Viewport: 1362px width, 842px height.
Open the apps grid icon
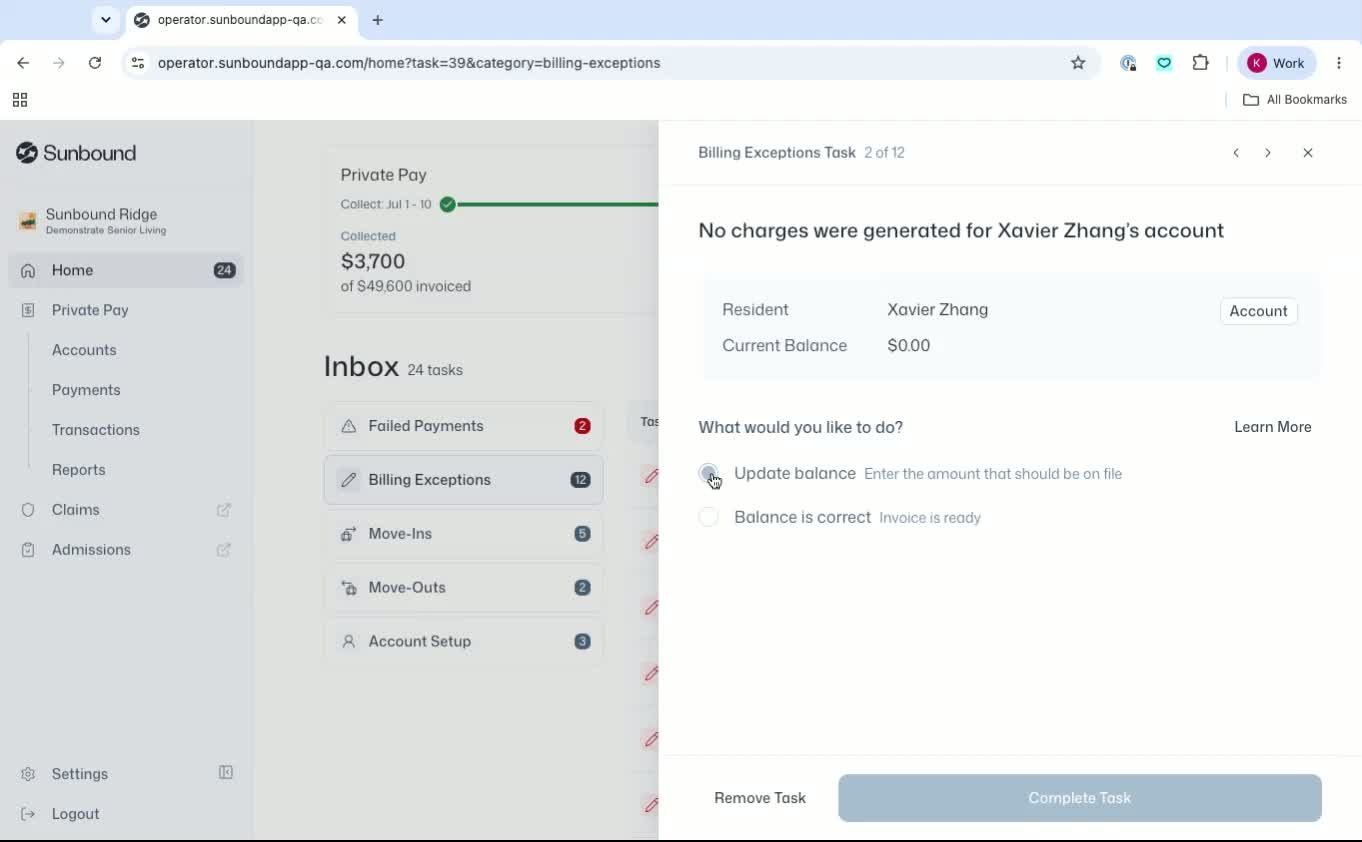tap(20, 100)
